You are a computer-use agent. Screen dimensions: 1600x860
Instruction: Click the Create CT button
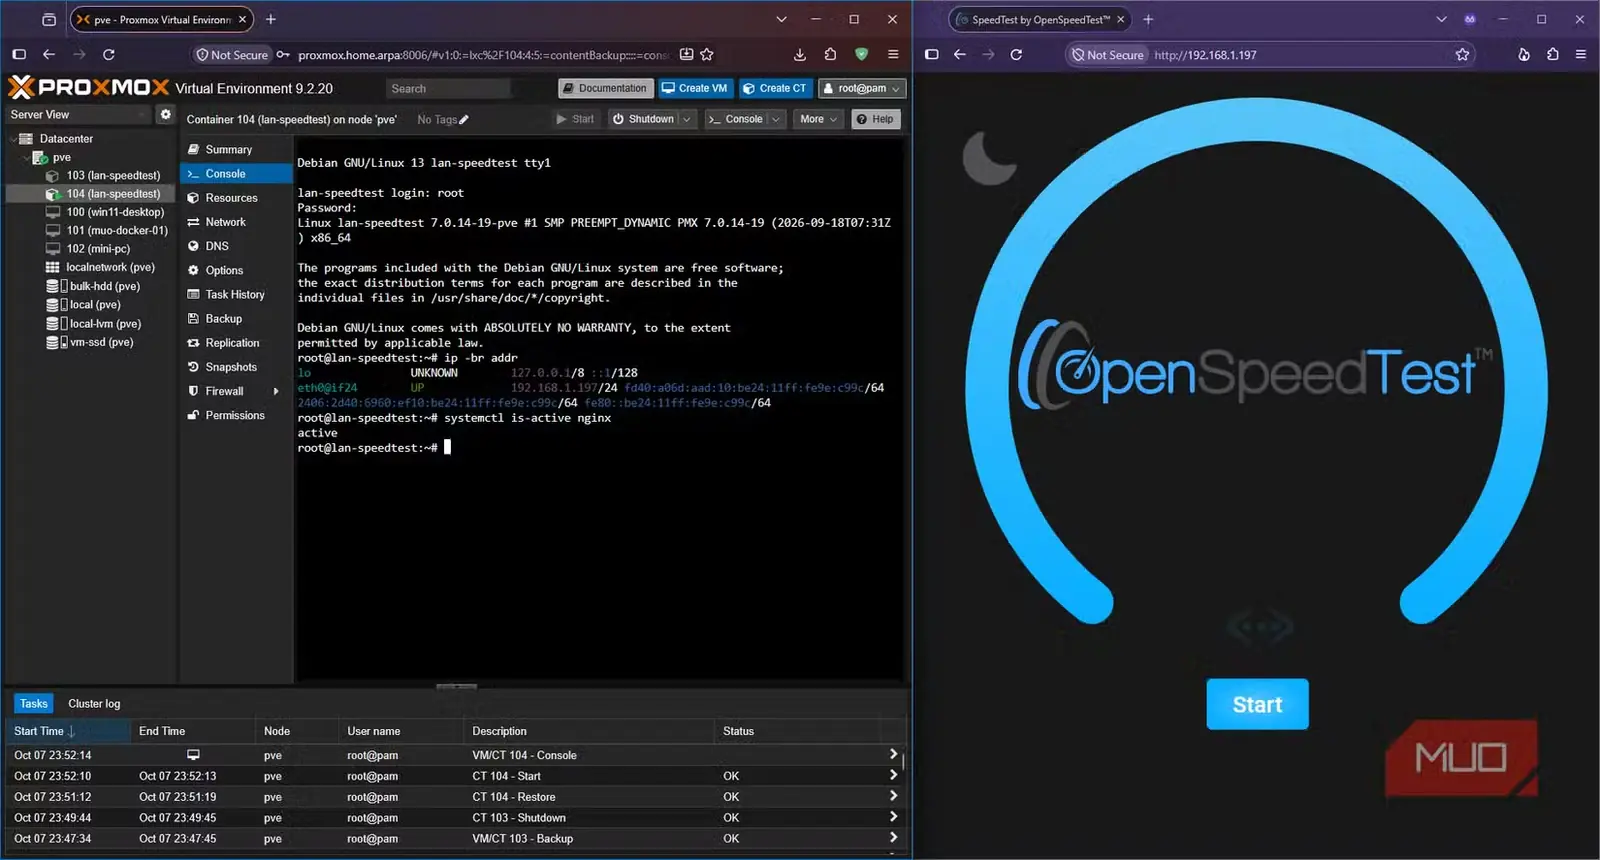coord(775,88)
